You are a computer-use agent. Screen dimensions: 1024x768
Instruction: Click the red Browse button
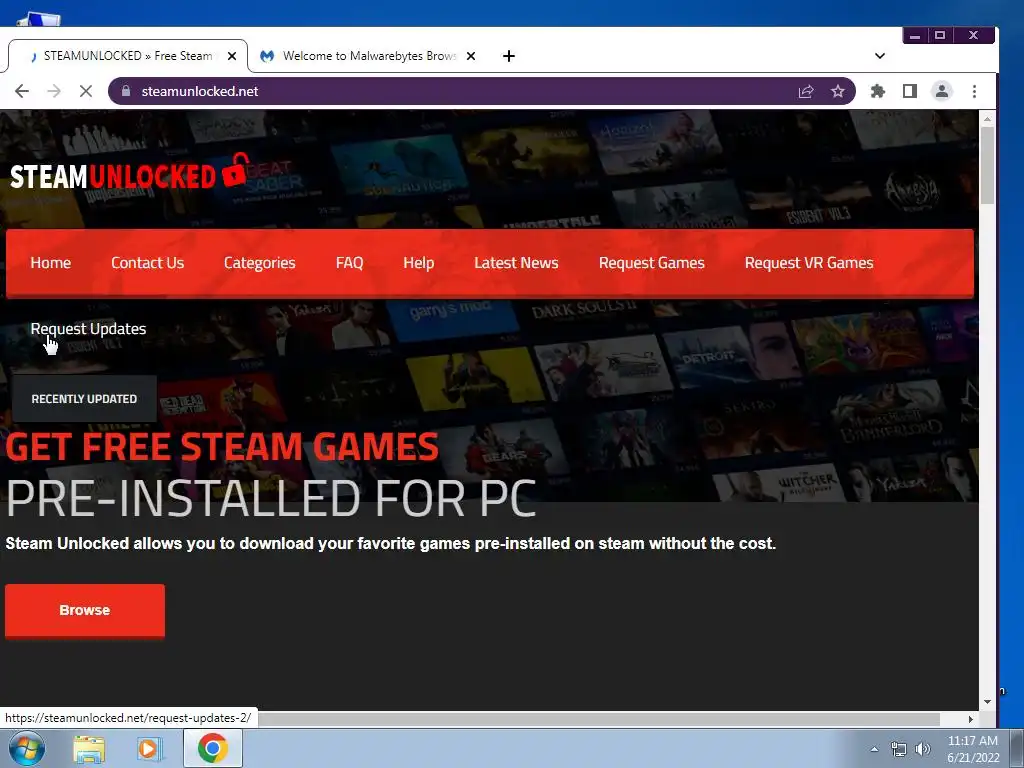tap(85, 610)
